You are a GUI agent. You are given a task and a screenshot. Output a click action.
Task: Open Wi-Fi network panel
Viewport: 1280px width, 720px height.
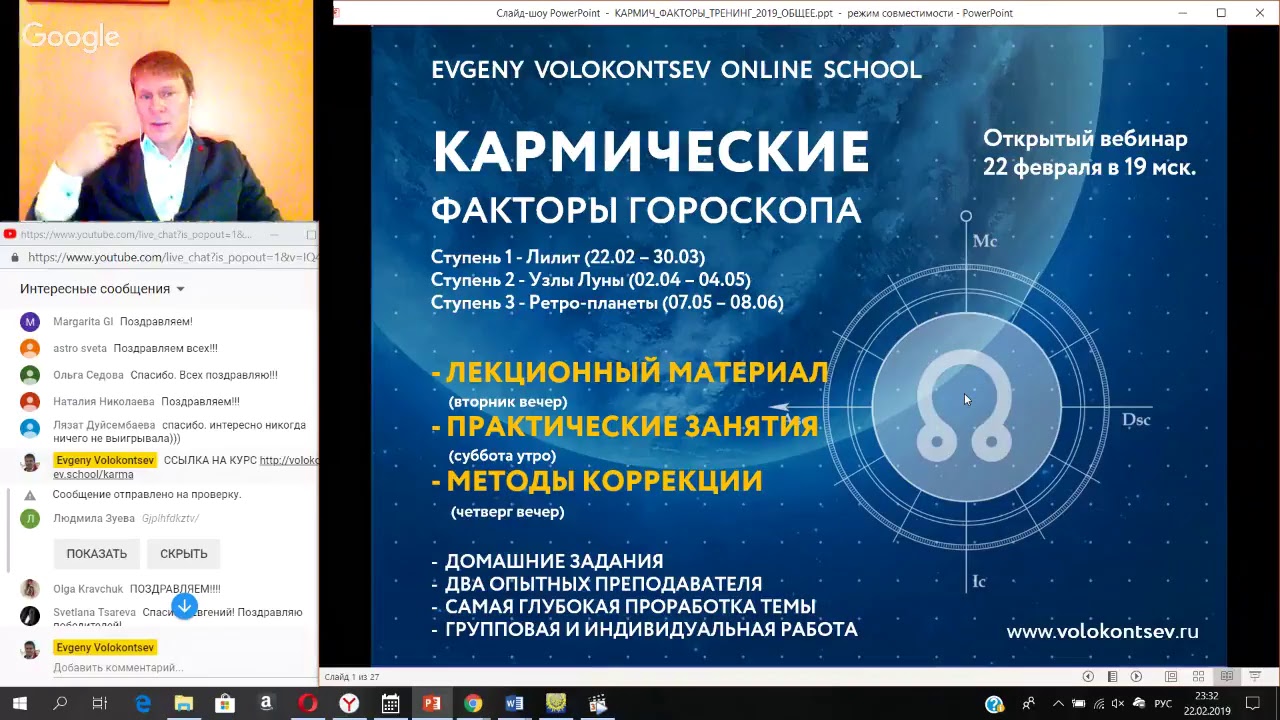(x=1097, y=704)
